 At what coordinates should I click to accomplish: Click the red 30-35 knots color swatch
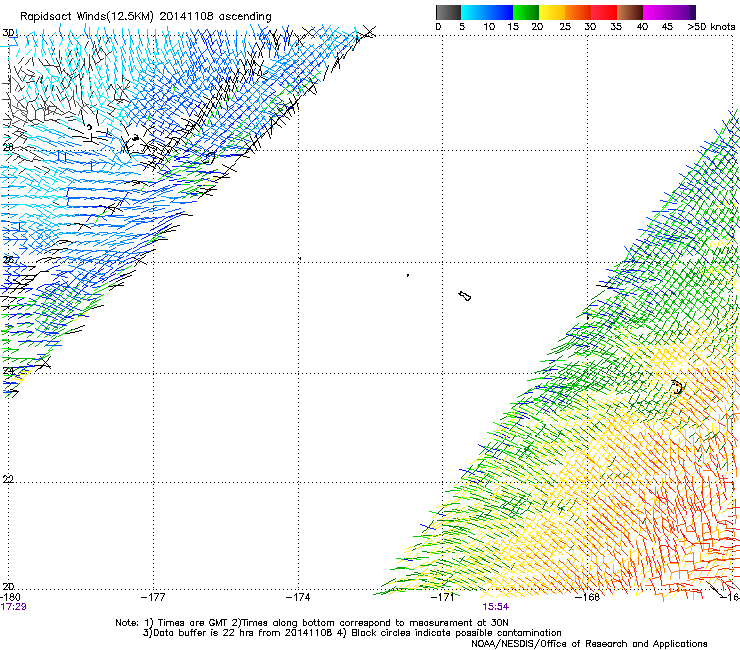[x=604, y=12]
